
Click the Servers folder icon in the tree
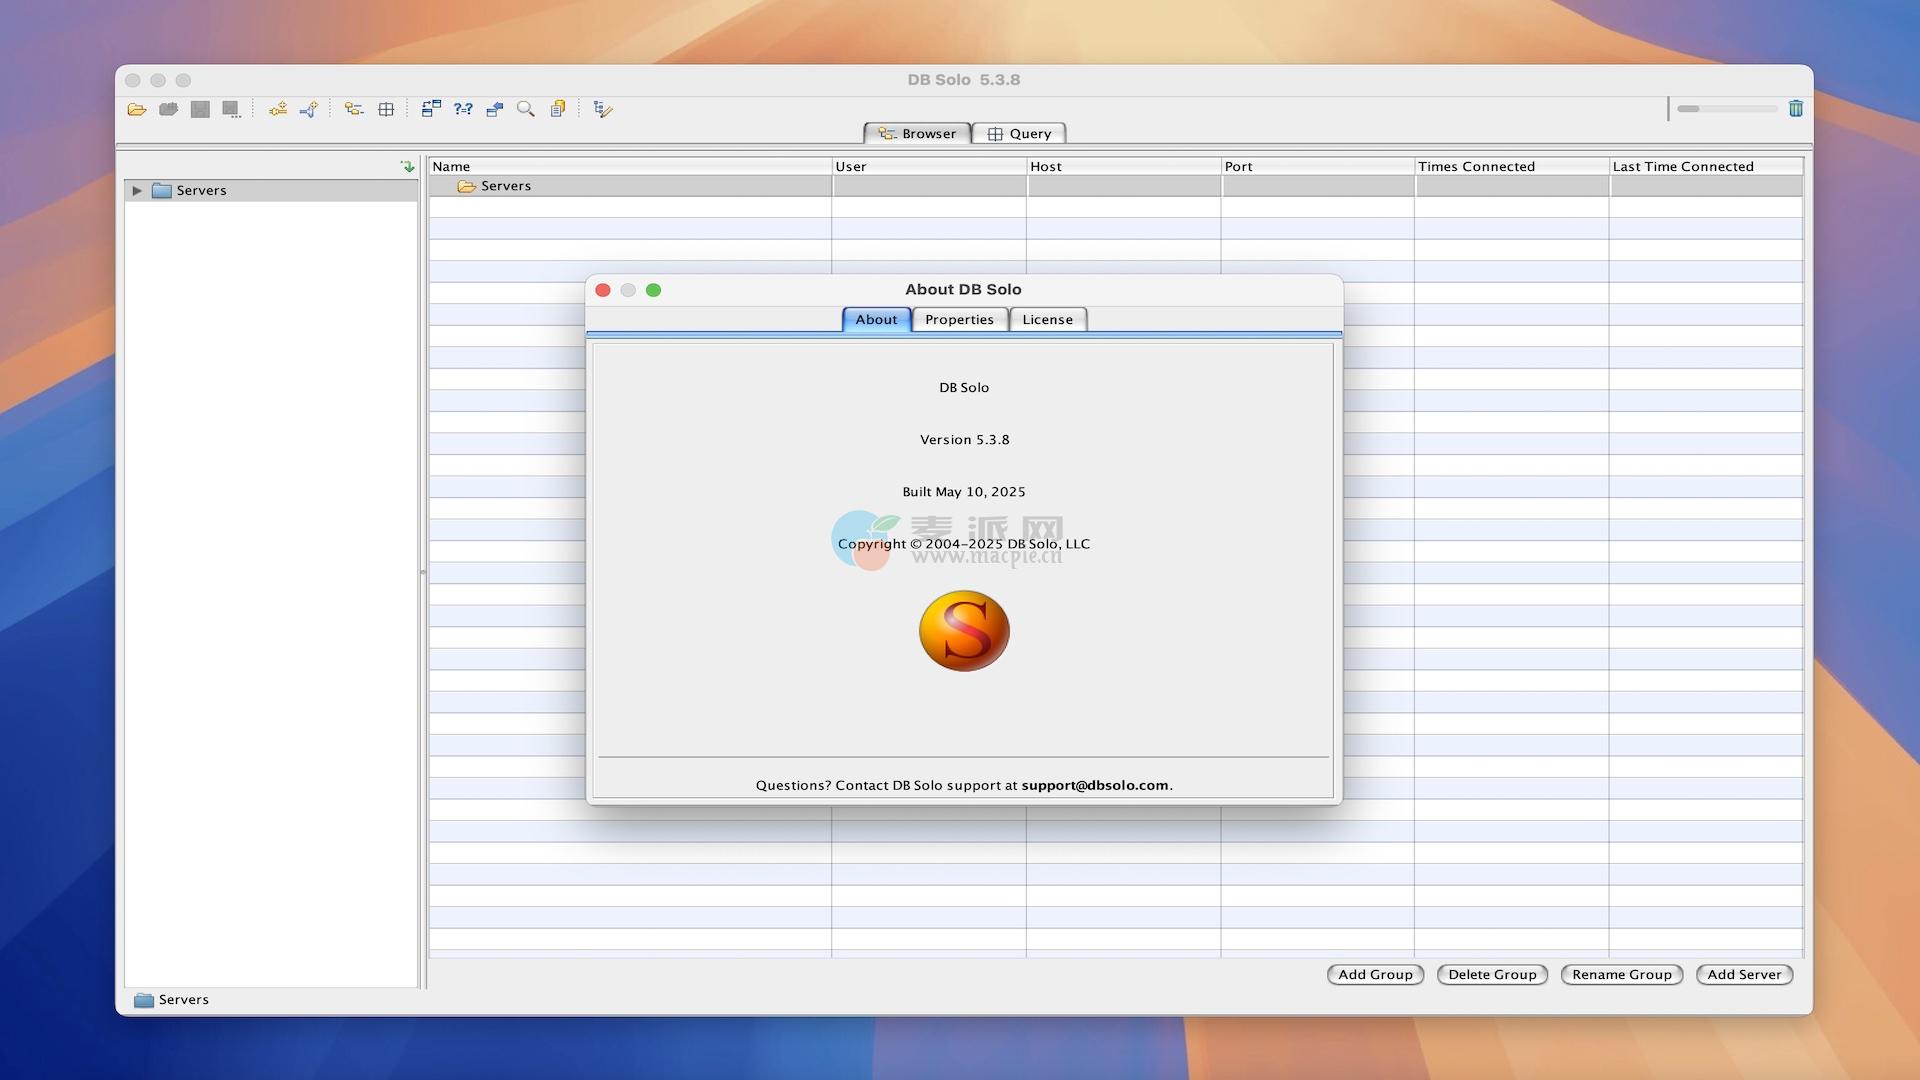[162, 190]
